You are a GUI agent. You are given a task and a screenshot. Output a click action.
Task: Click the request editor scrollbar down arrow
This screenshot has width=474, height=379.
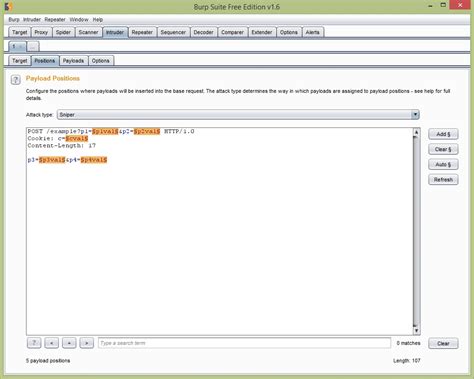tap(416, 331)
